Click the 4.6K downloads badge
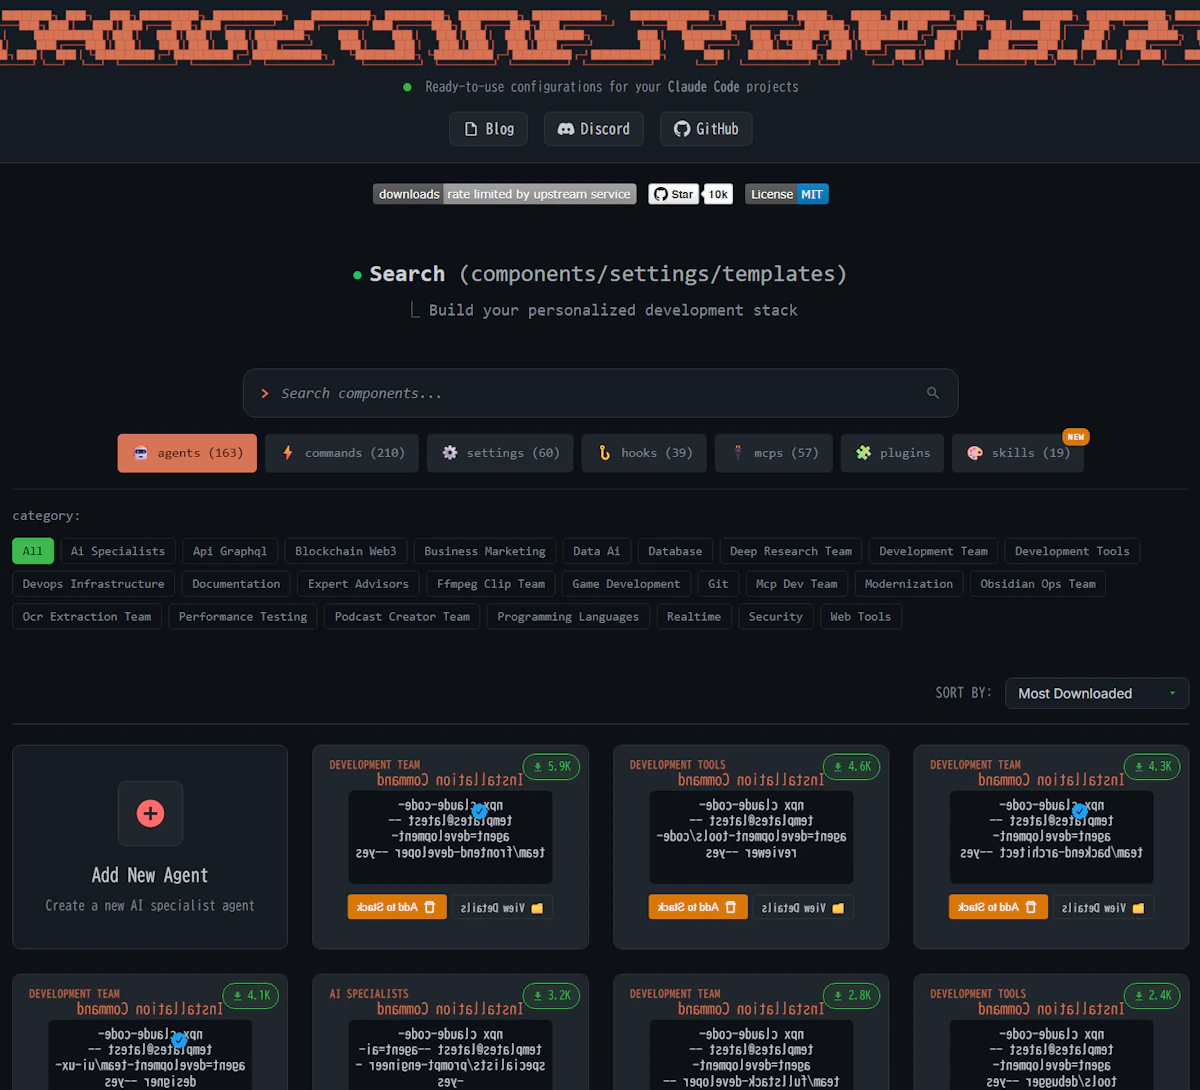The width and height of the screenshot is (1200, 1090). (x=852, y=767)
